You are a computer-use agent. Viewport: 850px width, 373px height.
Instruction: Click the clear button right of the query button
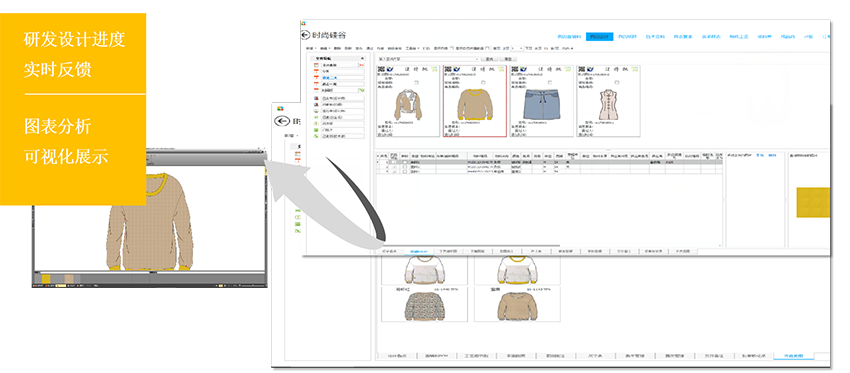click(x=508, y=59)
